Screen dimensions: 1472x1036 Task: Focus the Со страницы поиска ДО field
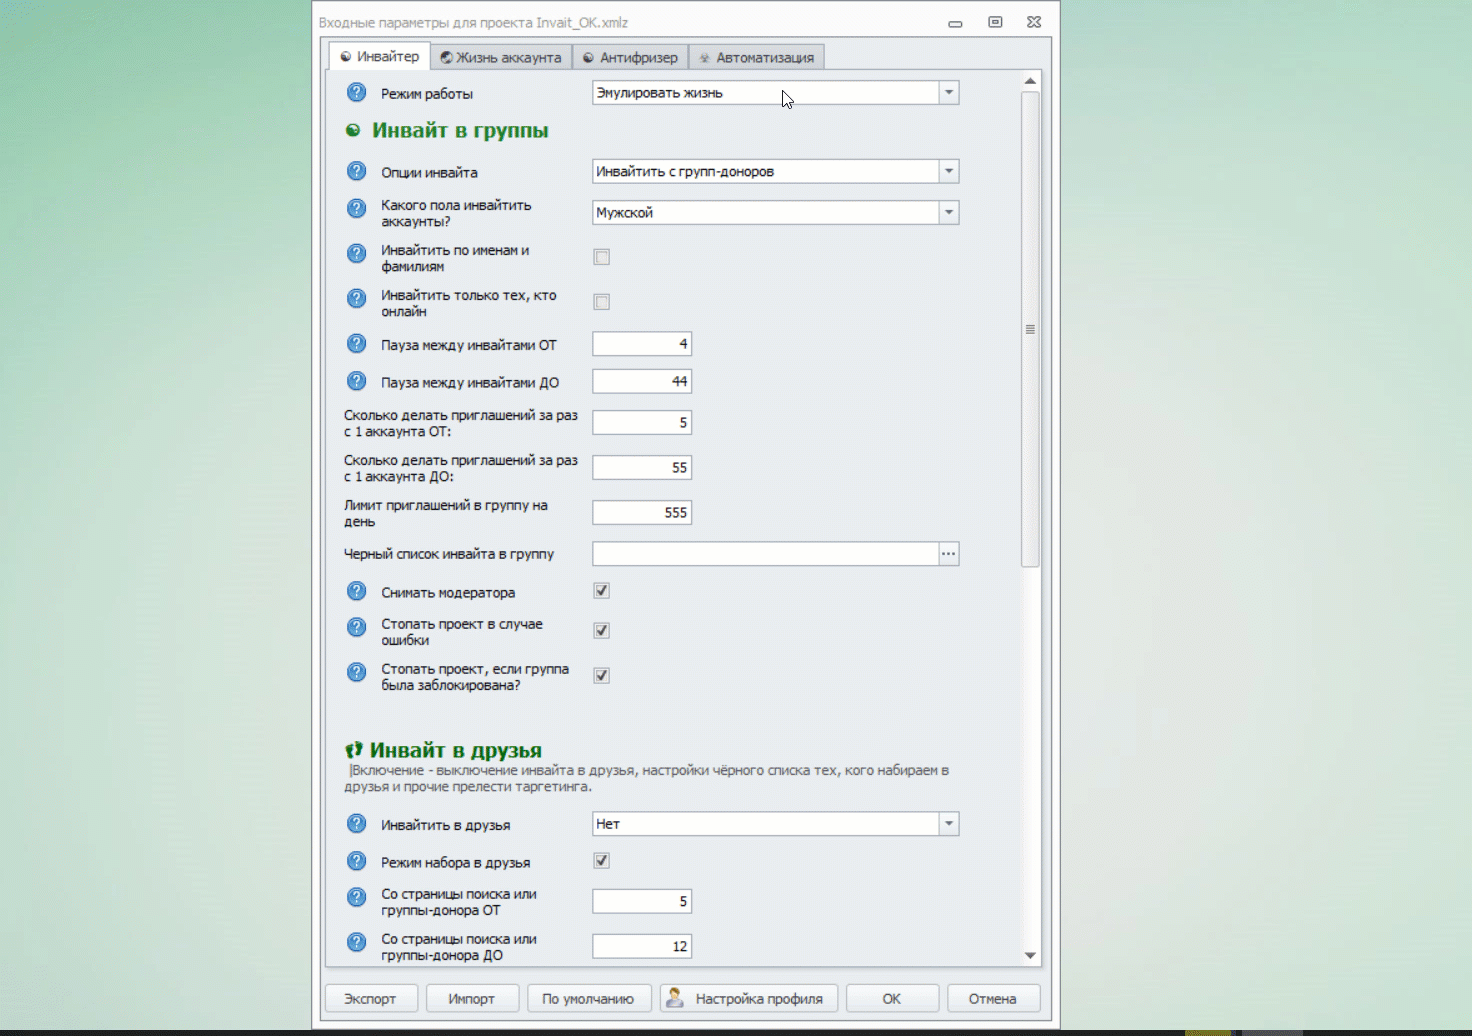point(642,946)
